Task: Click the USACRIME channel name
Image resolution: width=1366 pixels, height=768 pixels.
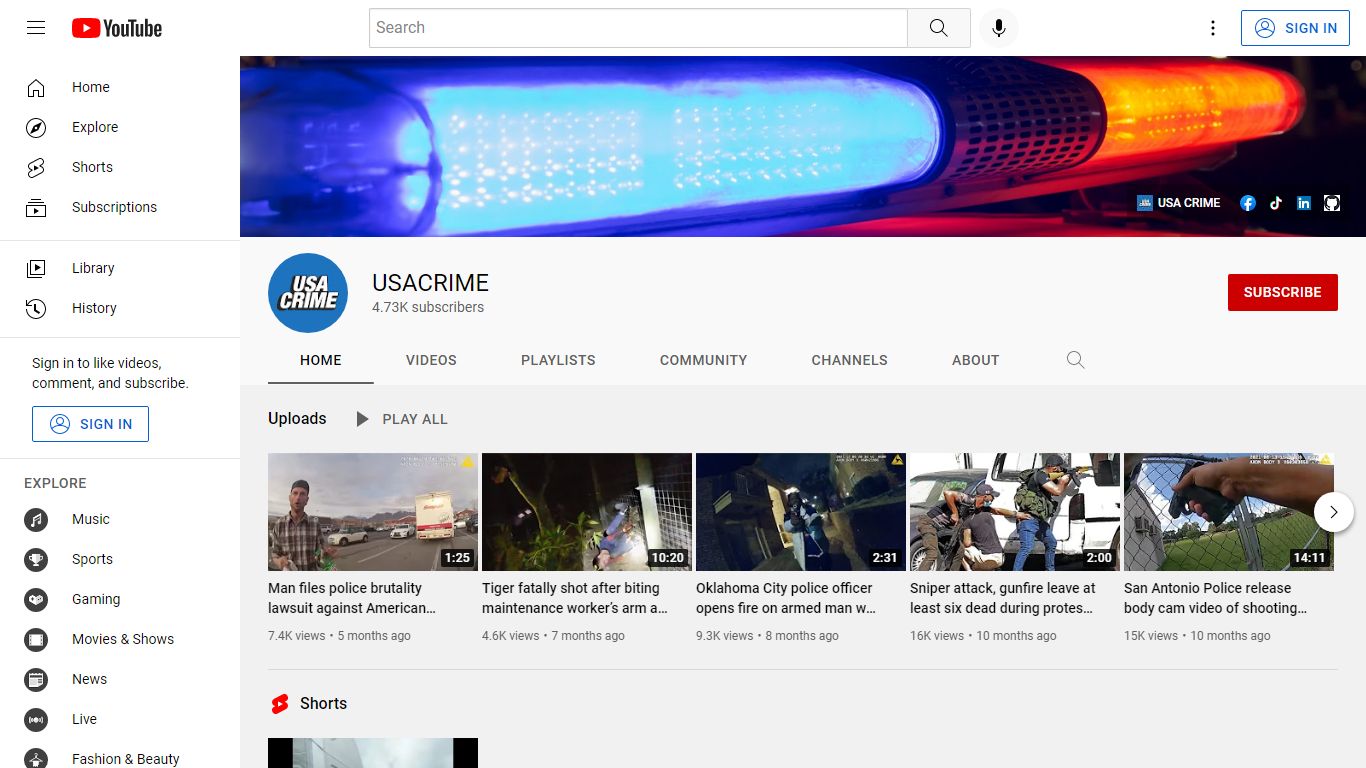Action: 431,283
